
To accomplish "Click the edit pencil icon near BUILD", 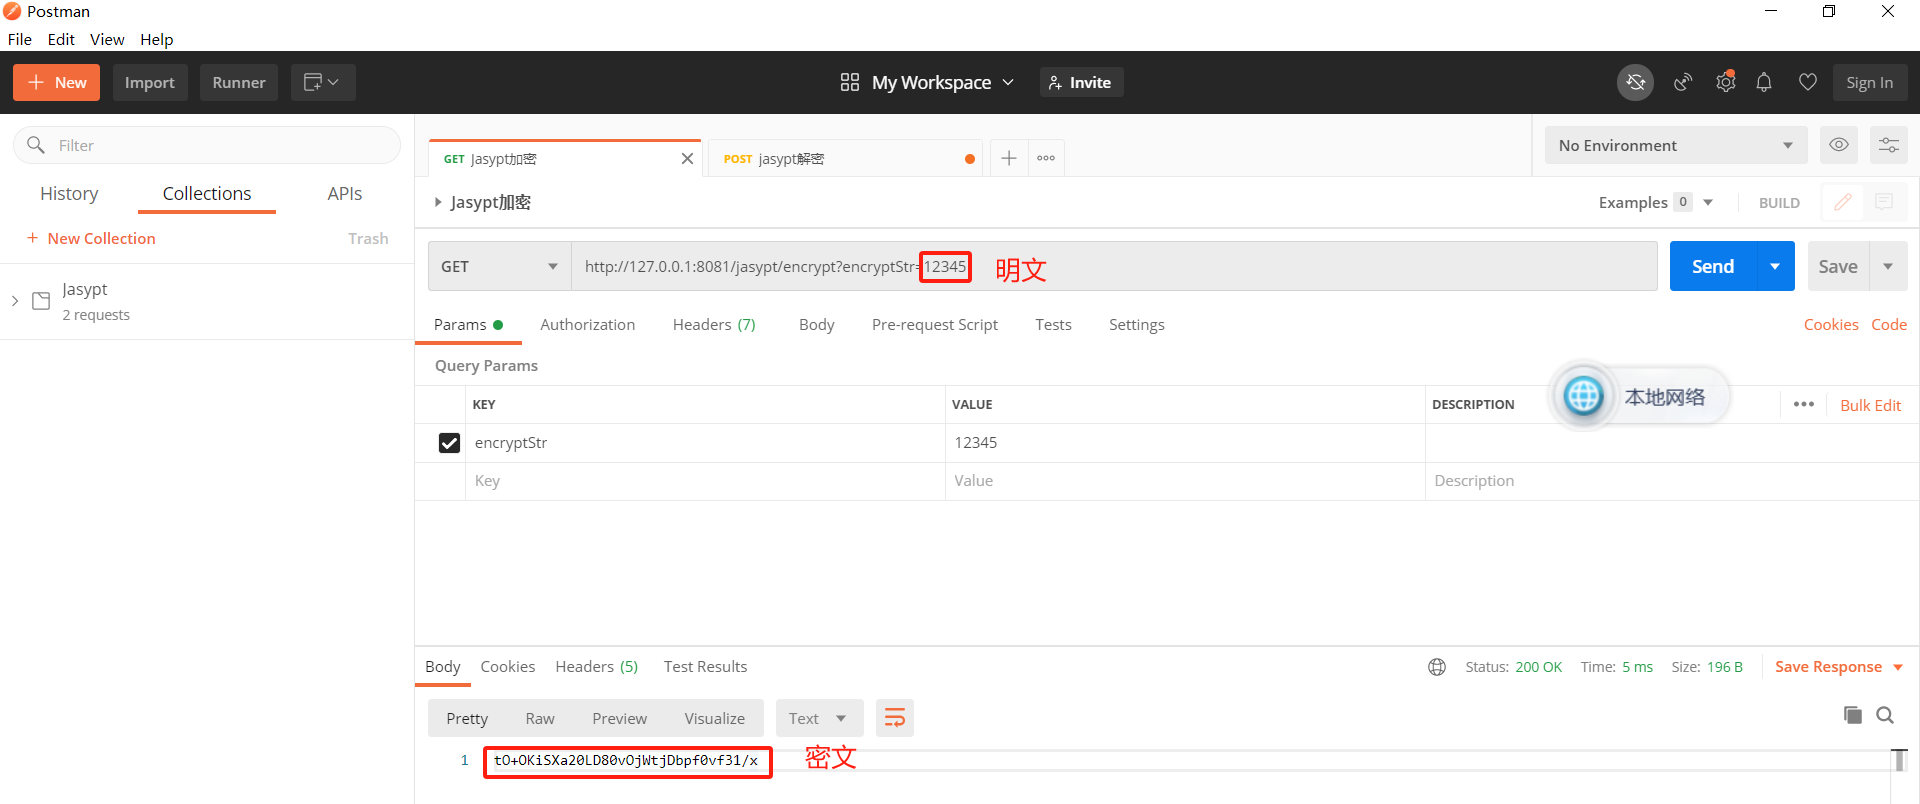I will coord(1842,202).
